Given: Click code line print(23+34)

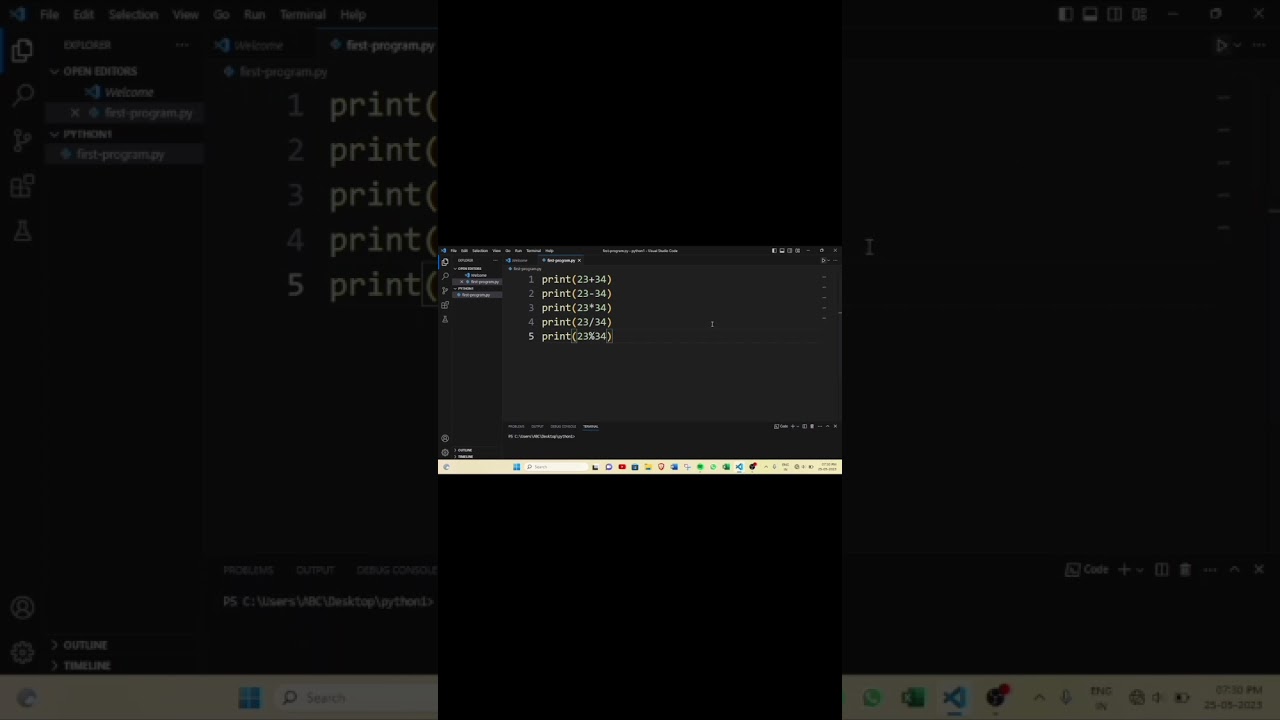Looking at the screenshot, I should pos(576,279).
